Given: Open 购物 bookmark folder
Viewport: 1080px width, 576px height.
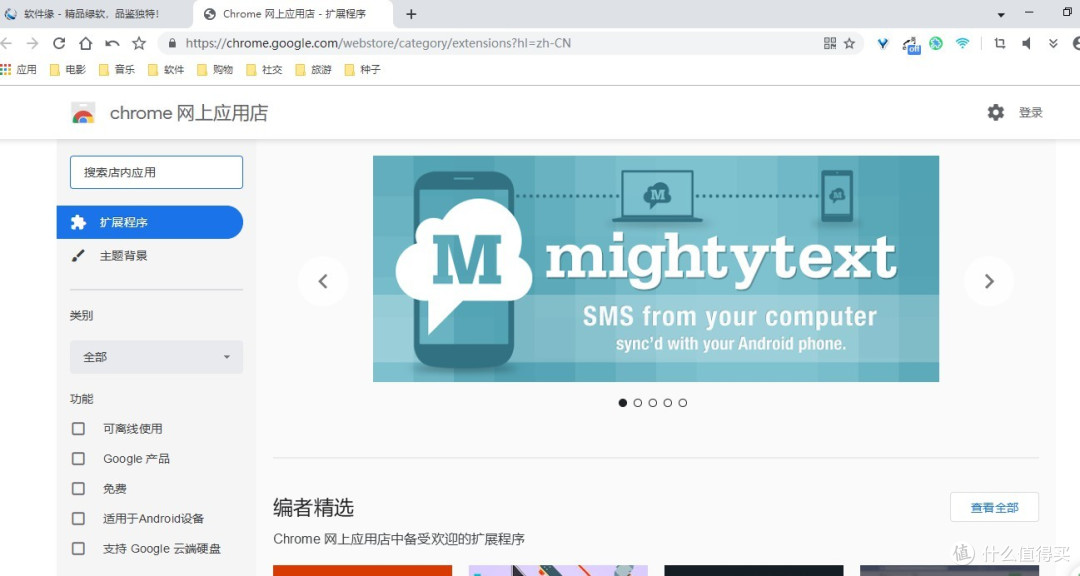Looking at the screenshot, I should [215, 70].
